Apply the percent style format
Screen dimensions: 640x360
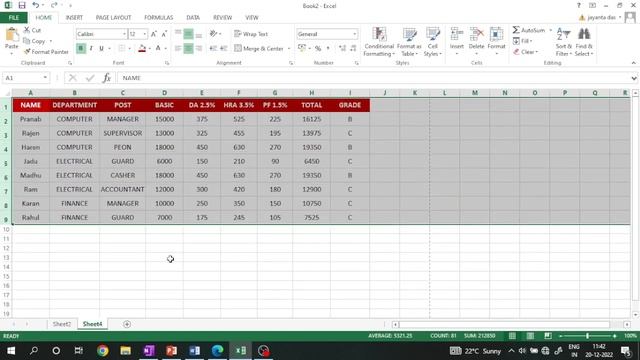pos(318,49)
